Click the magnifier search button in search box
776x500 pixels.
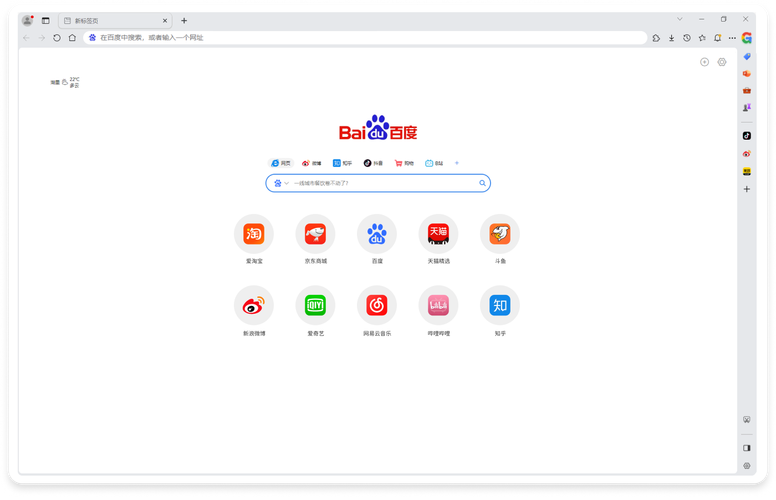(x=482, y=183)
